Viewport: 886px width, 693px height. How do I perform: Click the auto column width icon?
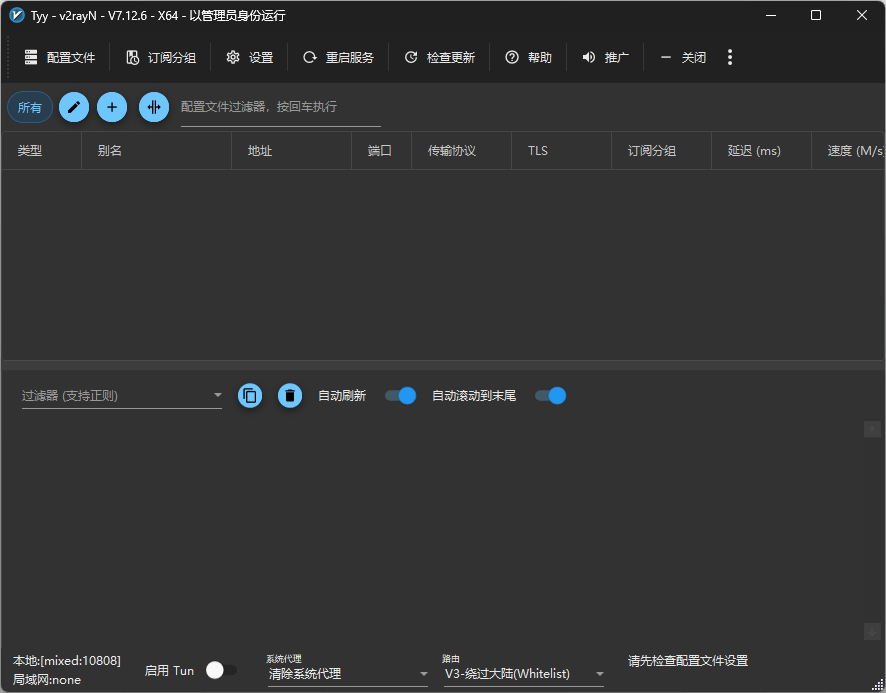coord(154,107)
